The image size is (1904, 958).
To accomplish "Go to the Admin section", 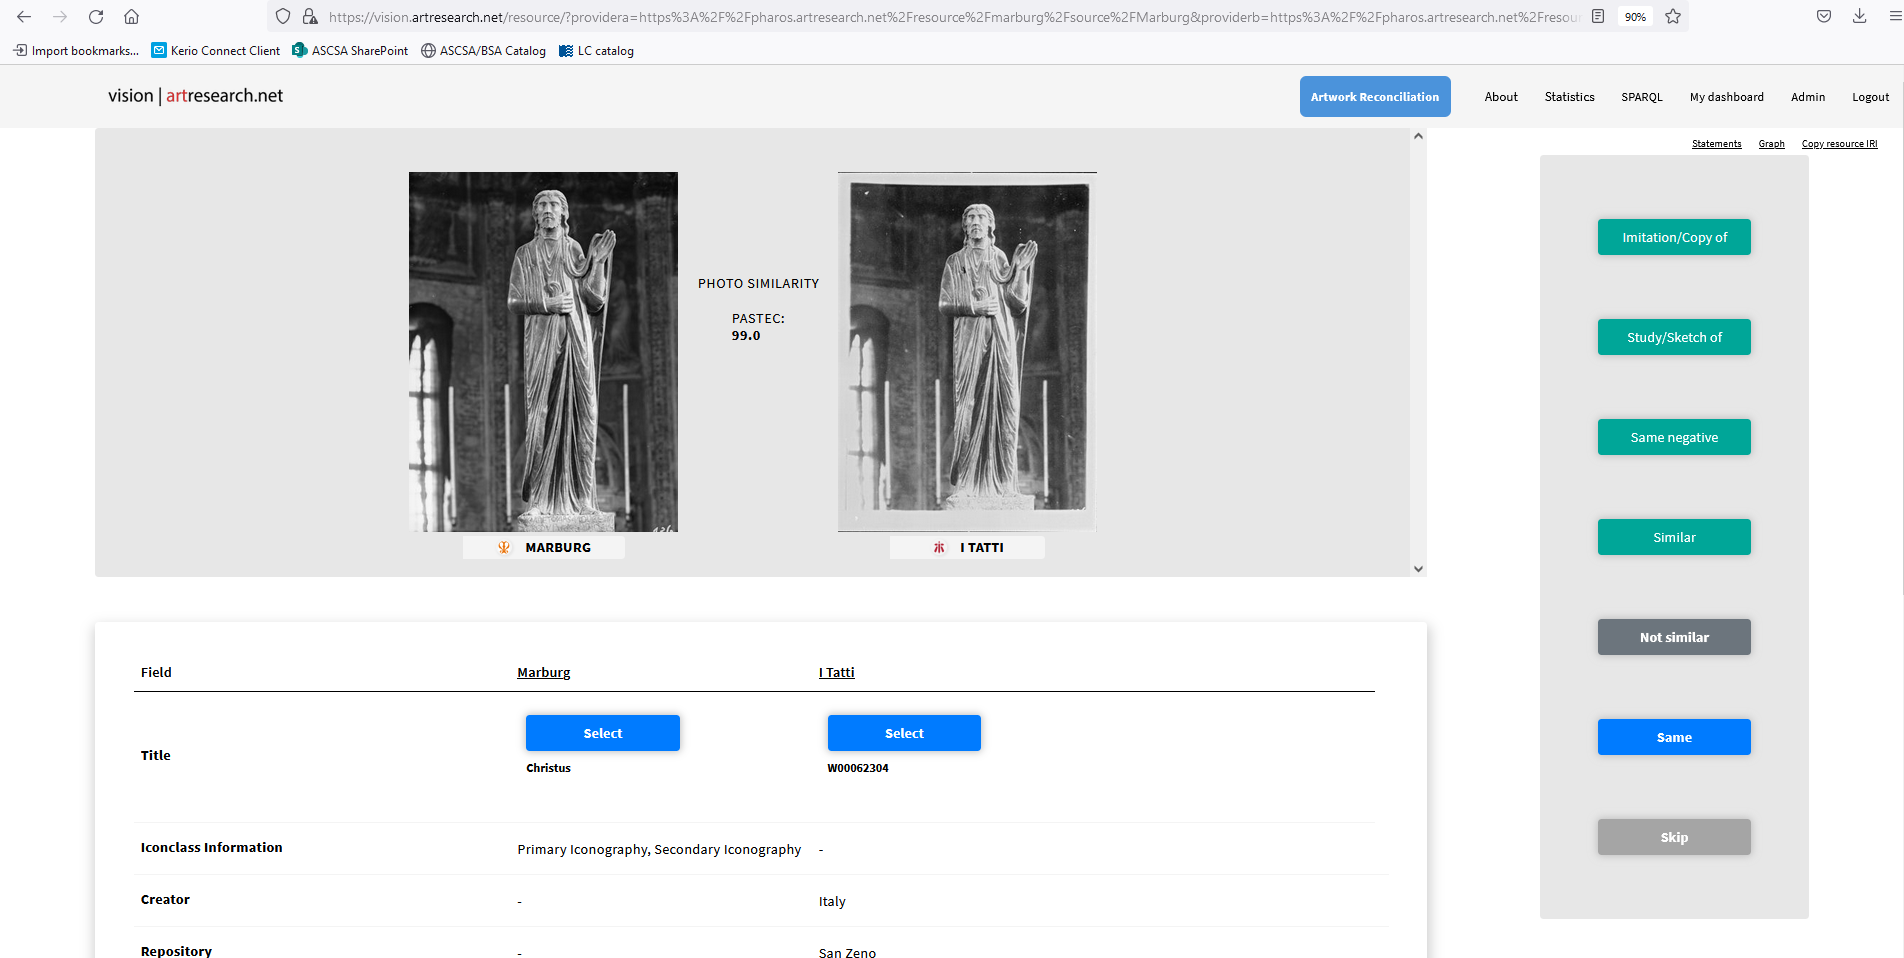I will [1808, 97].
